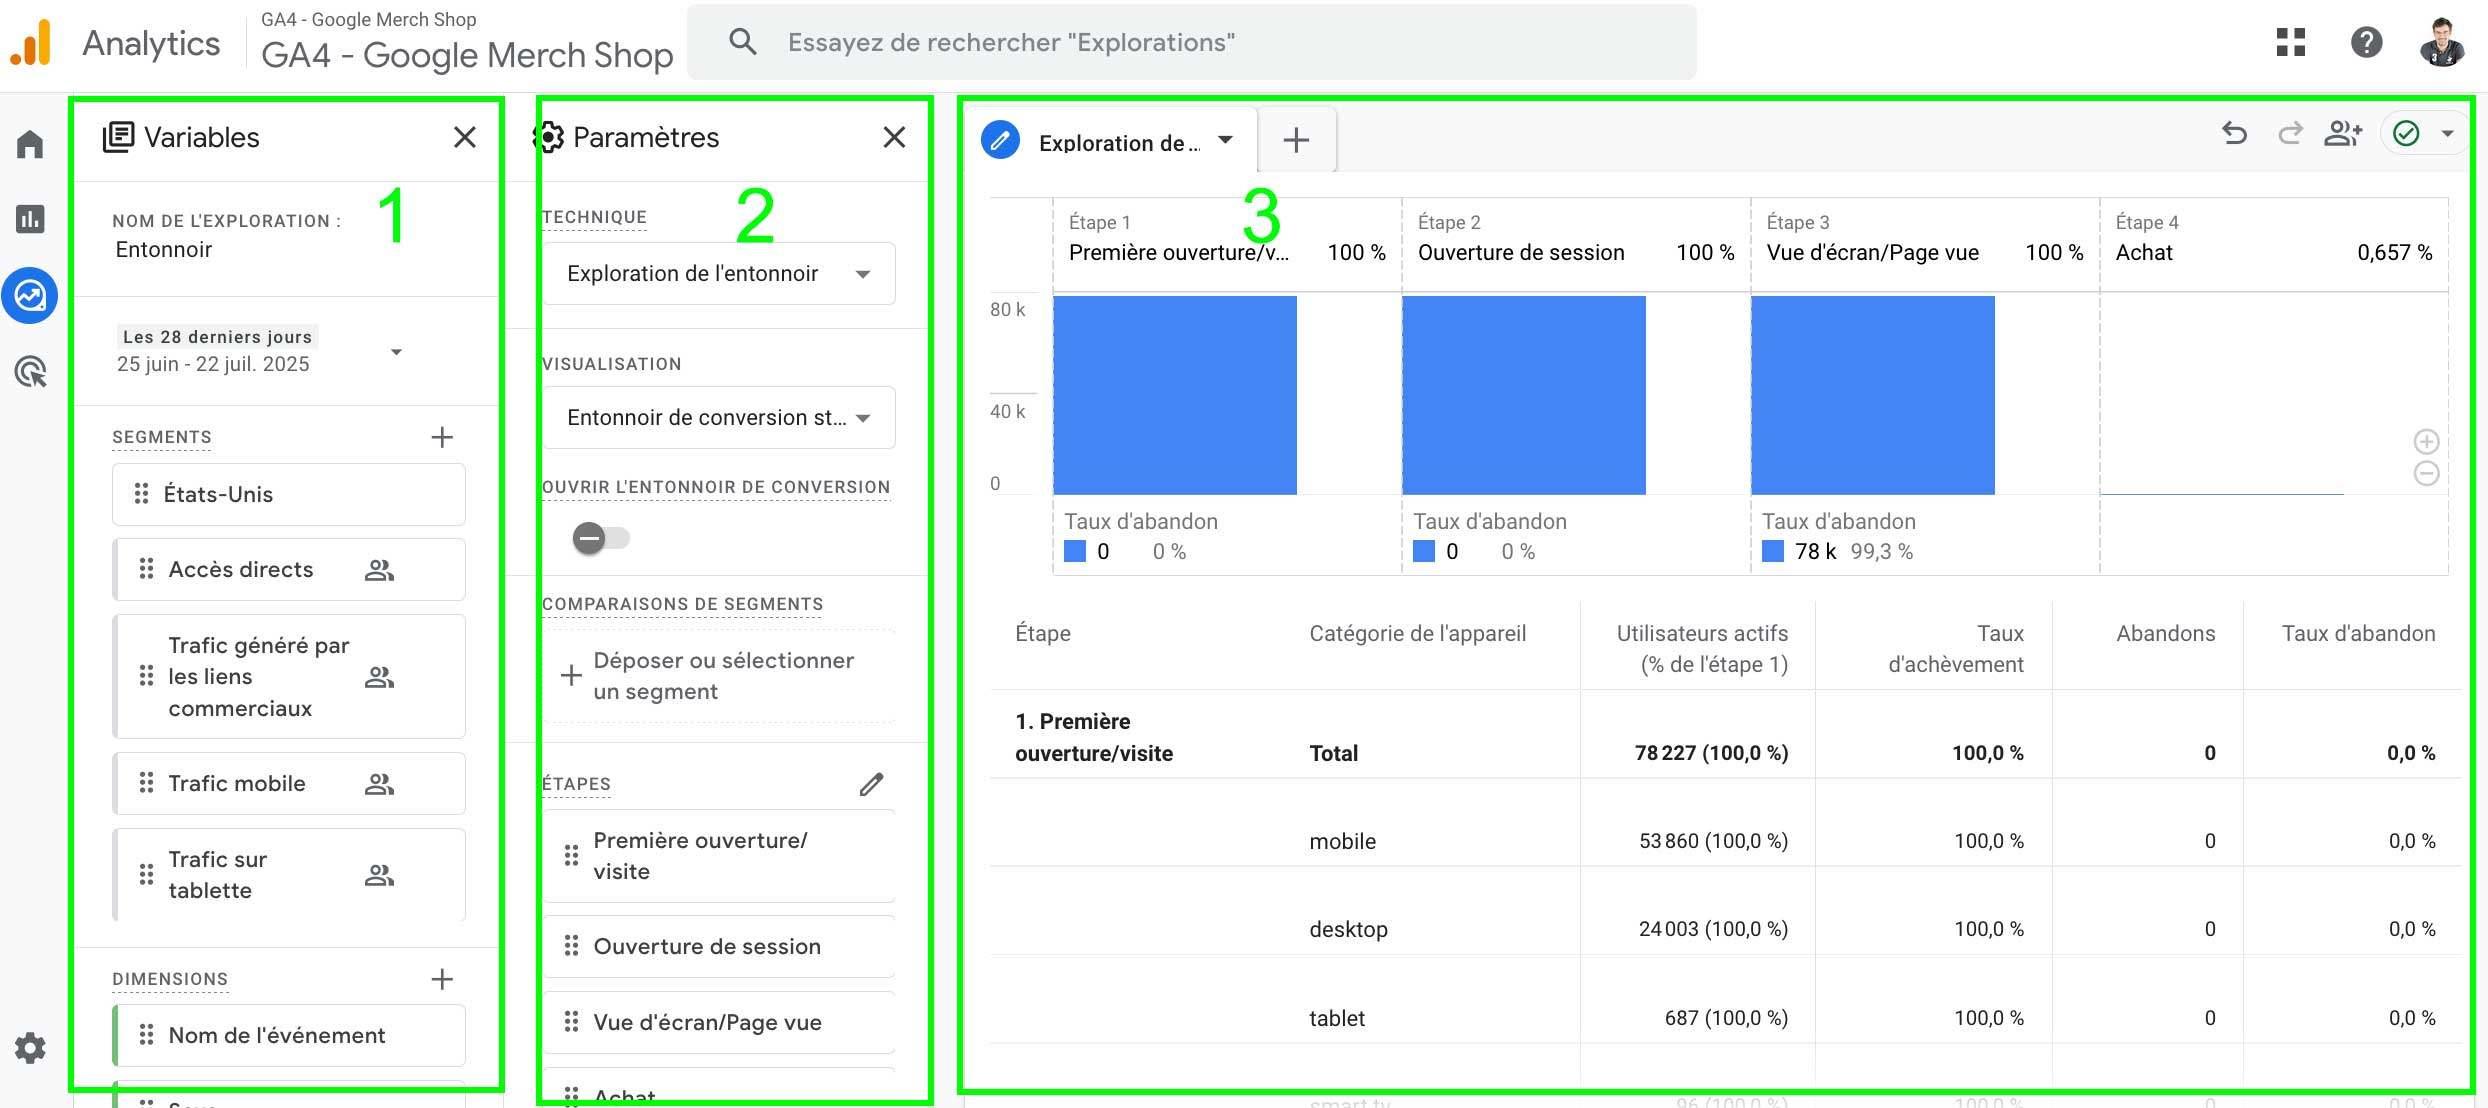Viewport: 2488px width, 1108px height.
Task: Edit the exploration name Entonnoir
Action: [x=164, y=250]
